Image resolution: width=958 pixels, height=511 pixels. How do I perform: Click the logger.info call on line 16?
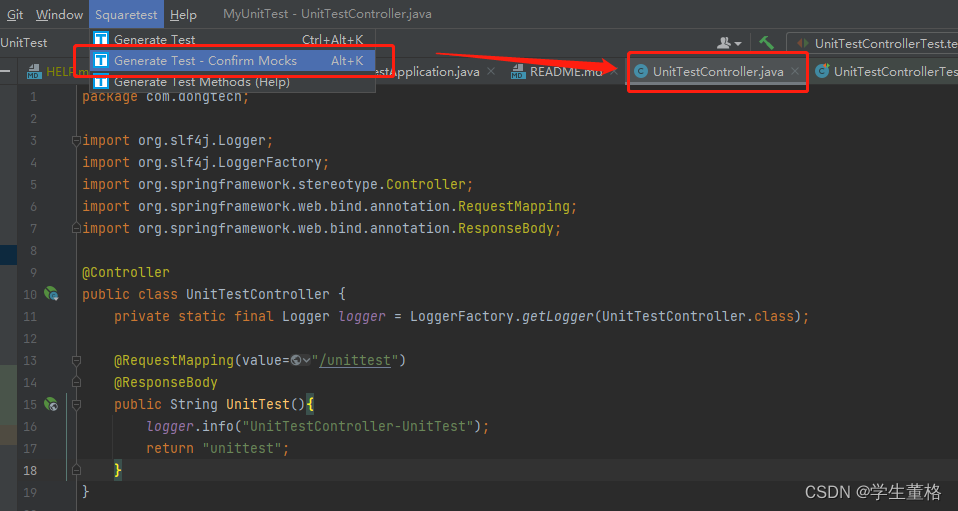coord(318,426)
